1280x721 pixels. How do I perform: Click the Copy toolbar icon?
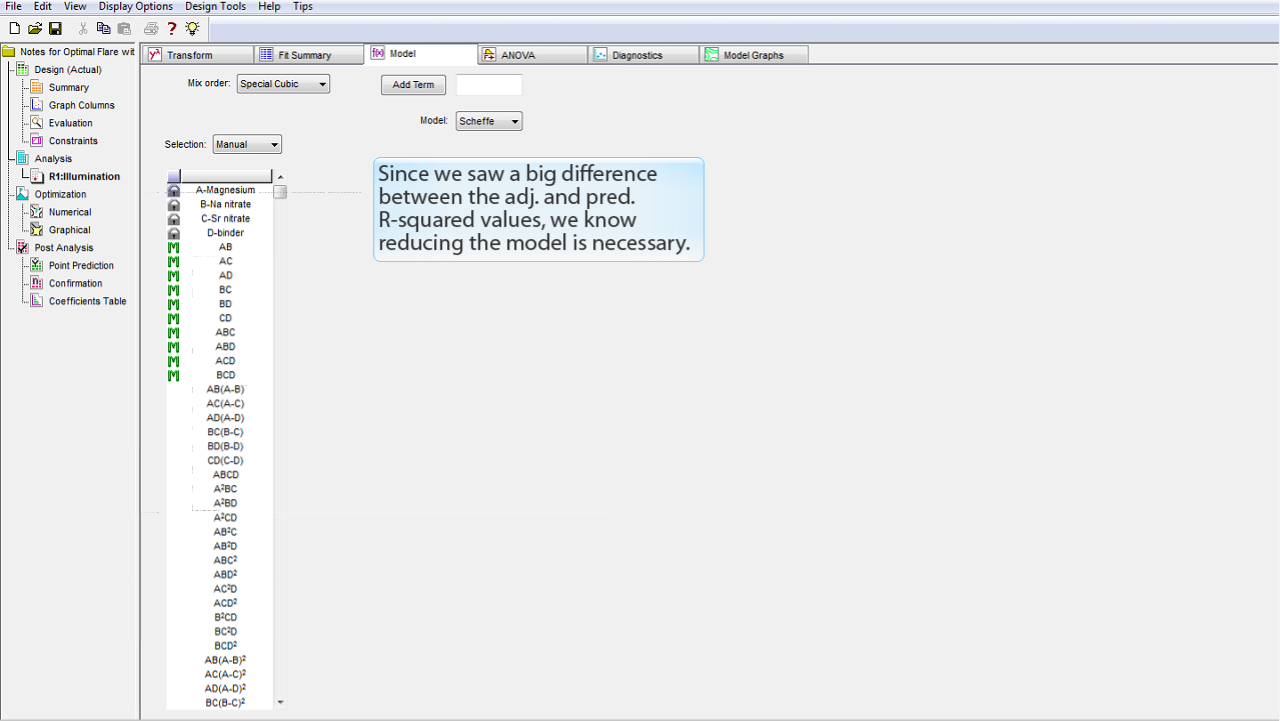coord(103,29)
